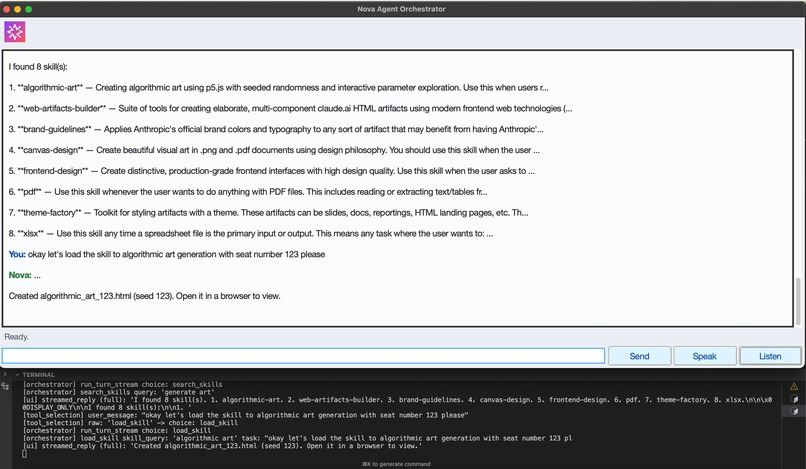
Task: Click the green 'Nova:' reply label
Action: coord(20,275)
